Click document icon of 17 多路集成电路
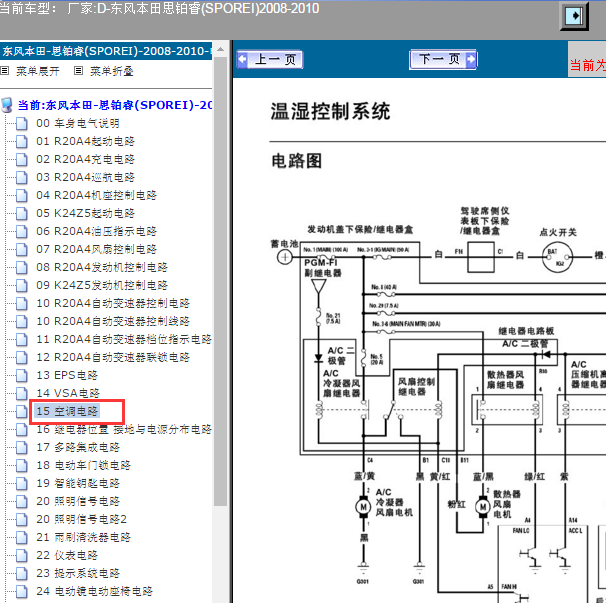 pos(22,448)
